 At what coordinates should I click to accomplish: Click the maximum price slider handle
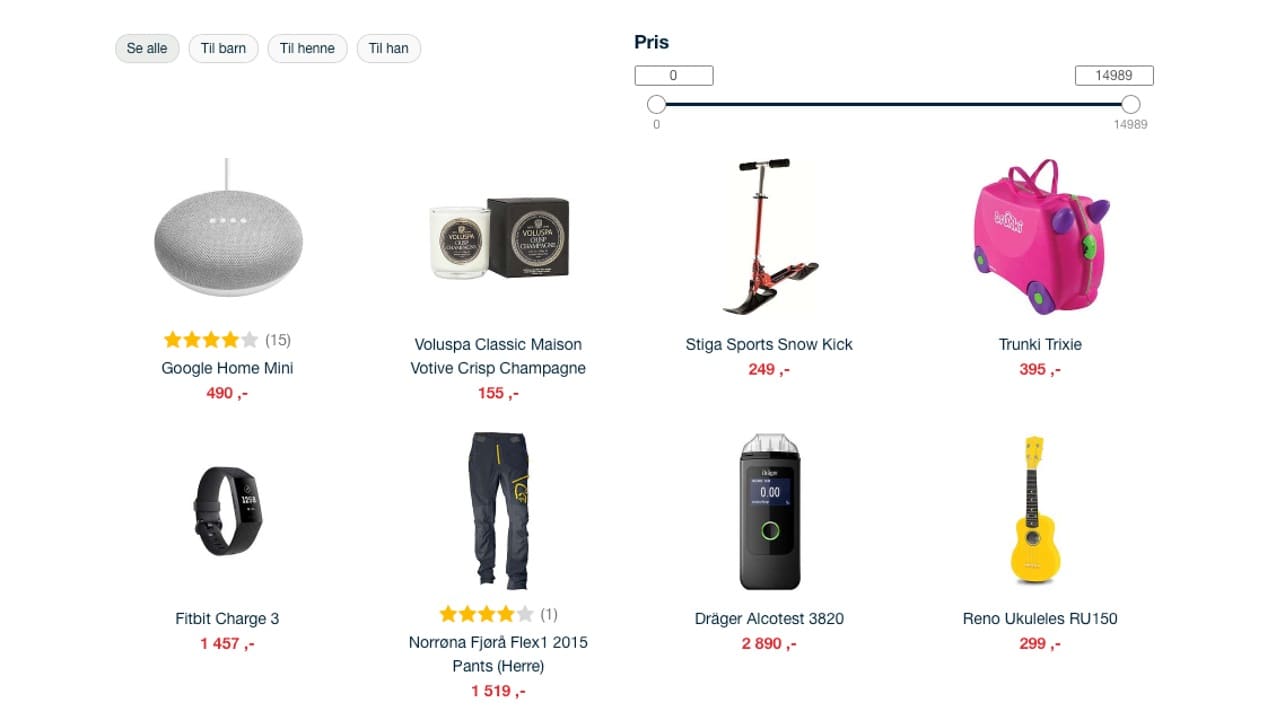[x=1131, y=104]
